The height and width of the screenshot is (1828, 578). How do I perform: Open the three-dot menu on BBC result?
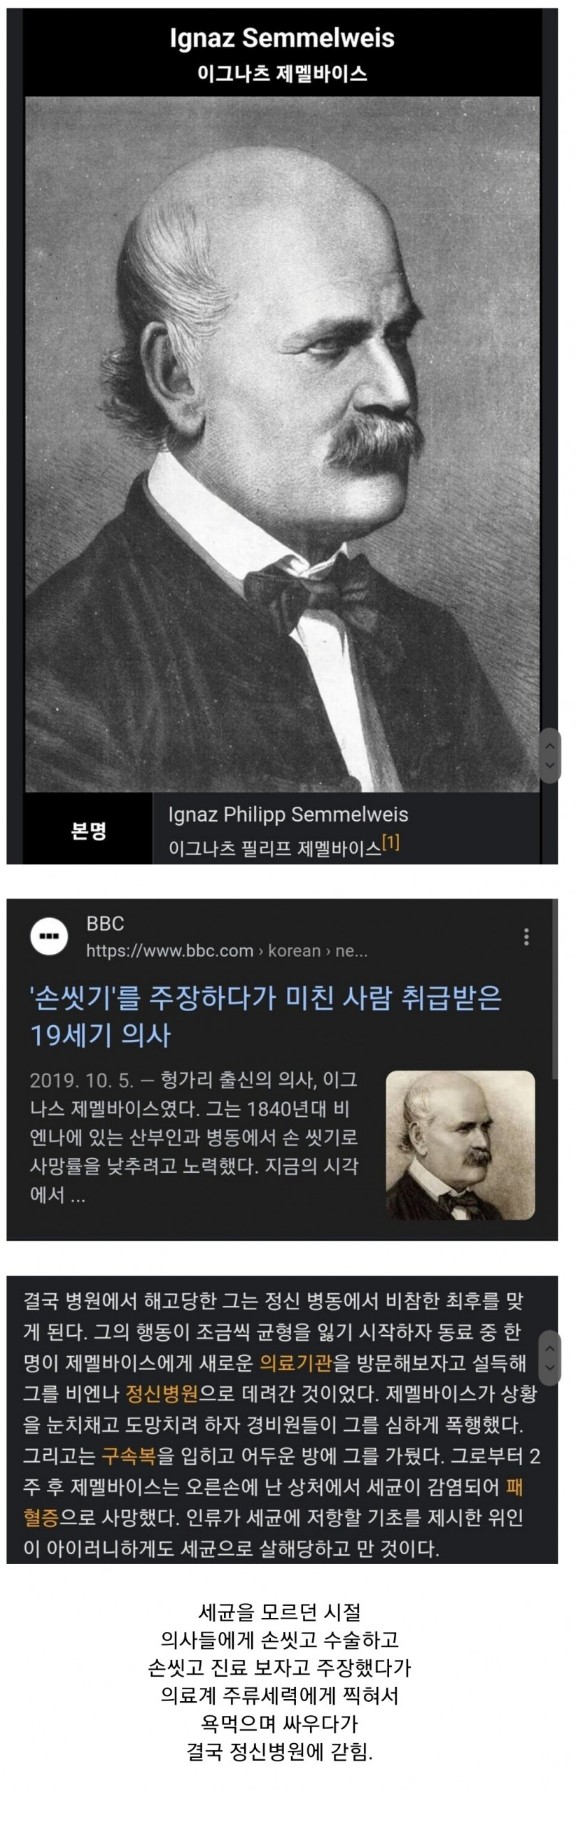pyautogui.click(x=526, y=937)
